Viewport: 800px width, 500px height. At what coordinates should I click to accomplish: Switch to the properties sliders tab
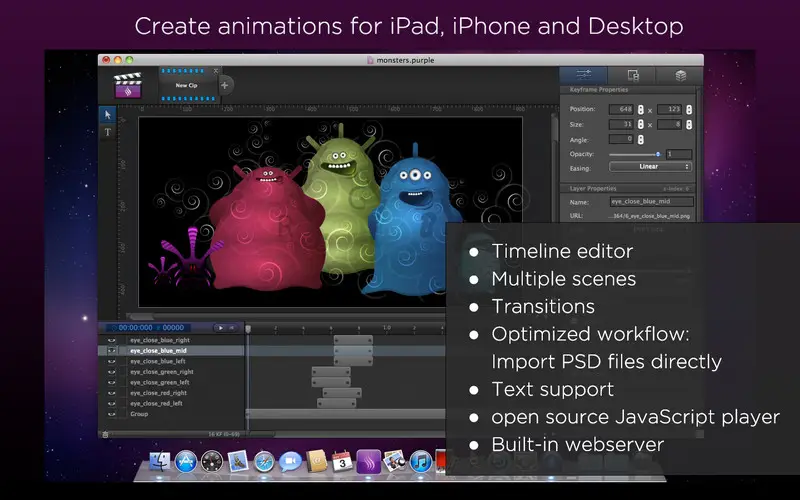pyautogui.click(x=584, y=75)
